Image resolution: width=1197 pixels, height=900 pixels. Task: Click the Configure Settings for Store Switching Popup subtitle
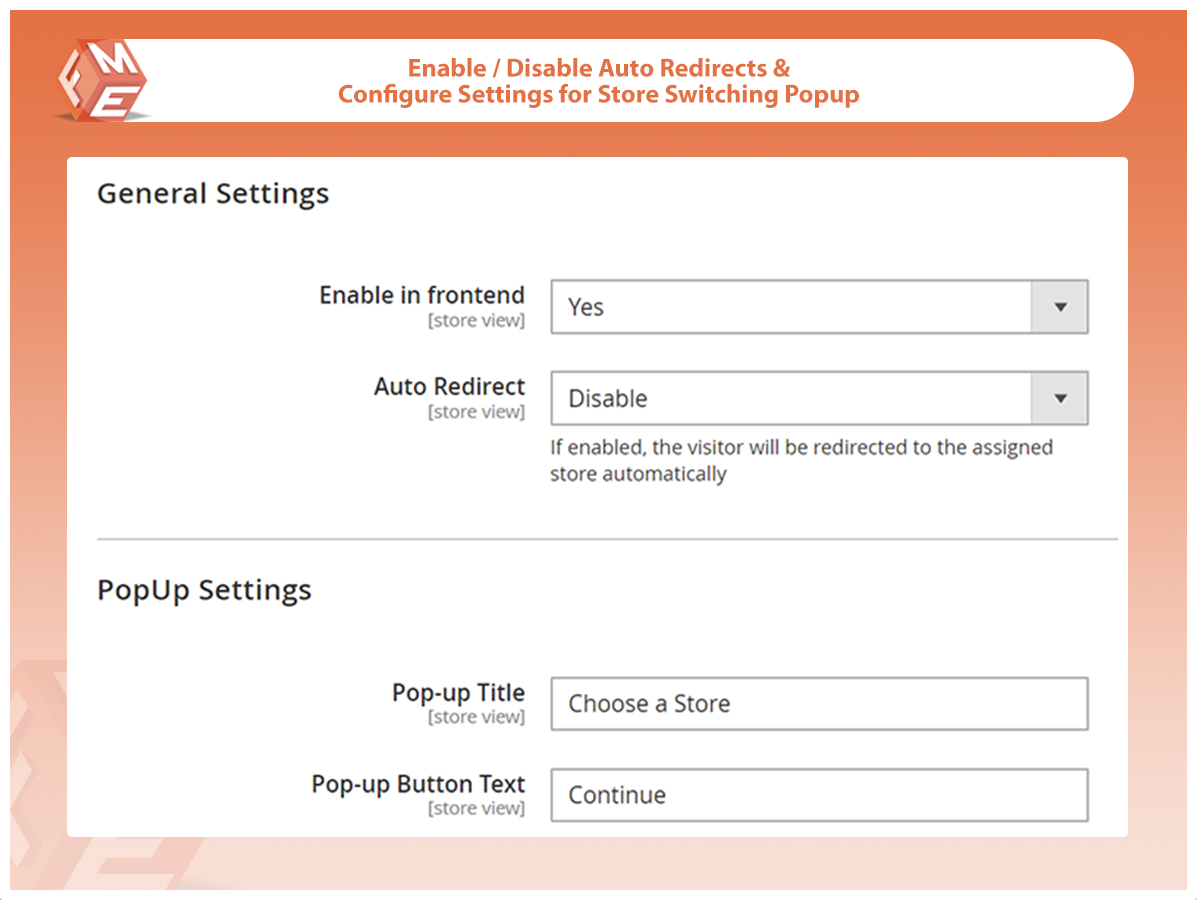(x=598, y=95)
